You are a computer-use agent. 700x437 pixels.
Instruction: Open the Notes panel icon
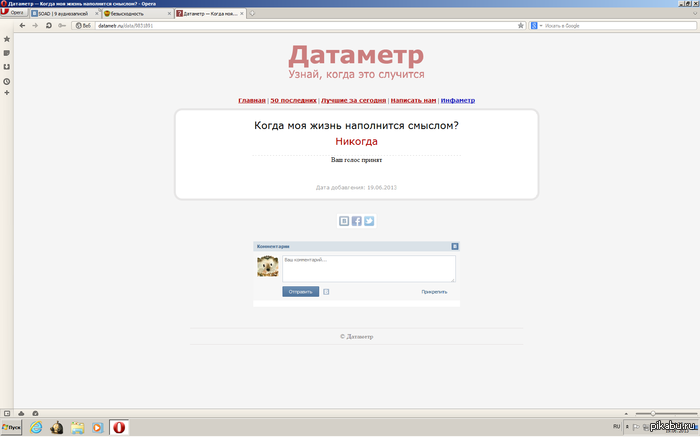click(x=7, y=53)
